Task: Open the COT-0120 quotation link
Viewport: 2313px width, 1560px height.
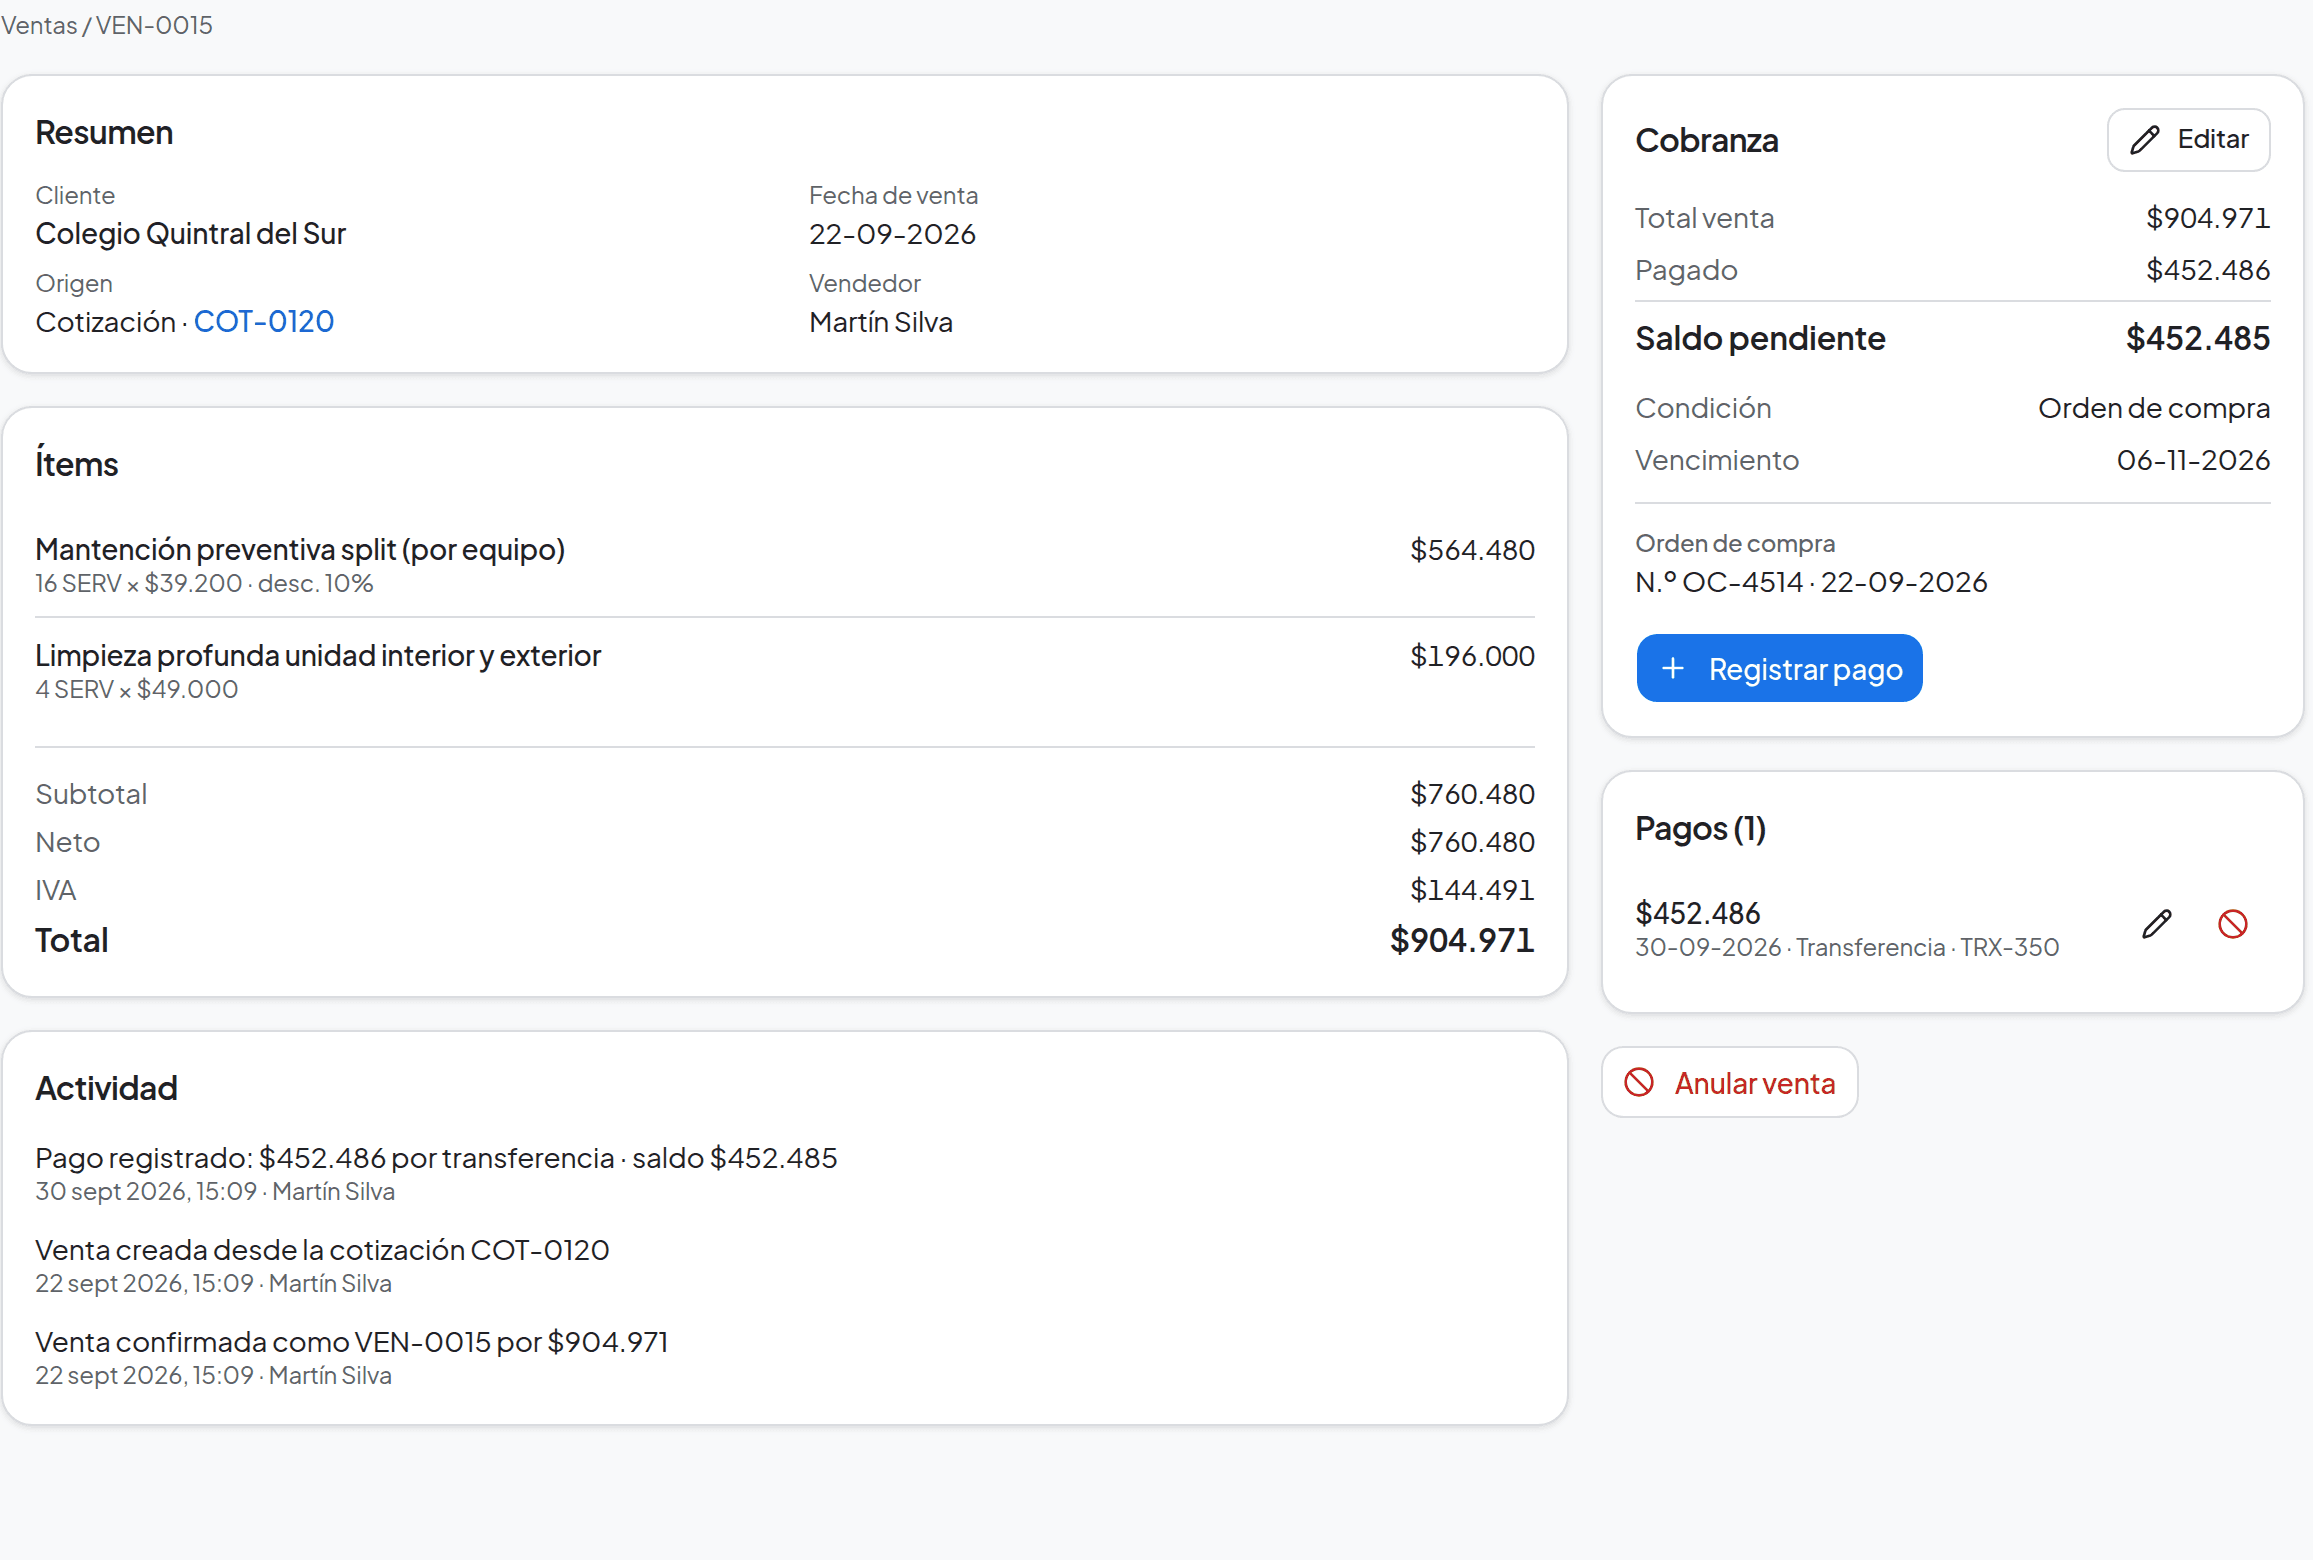Action: (263, 322)
